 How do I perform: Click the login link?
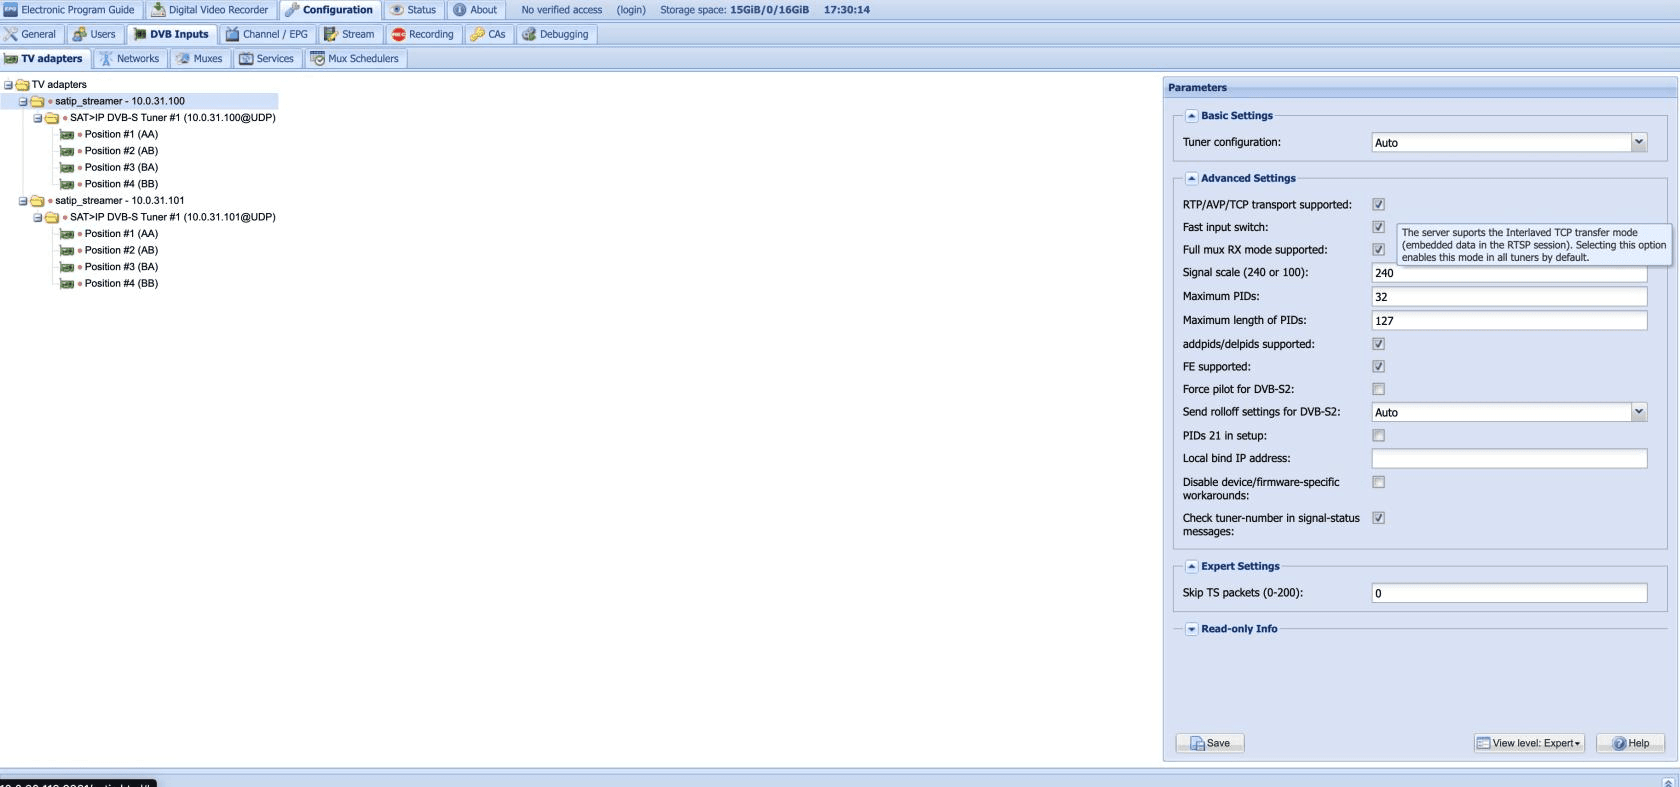(631, 10)
